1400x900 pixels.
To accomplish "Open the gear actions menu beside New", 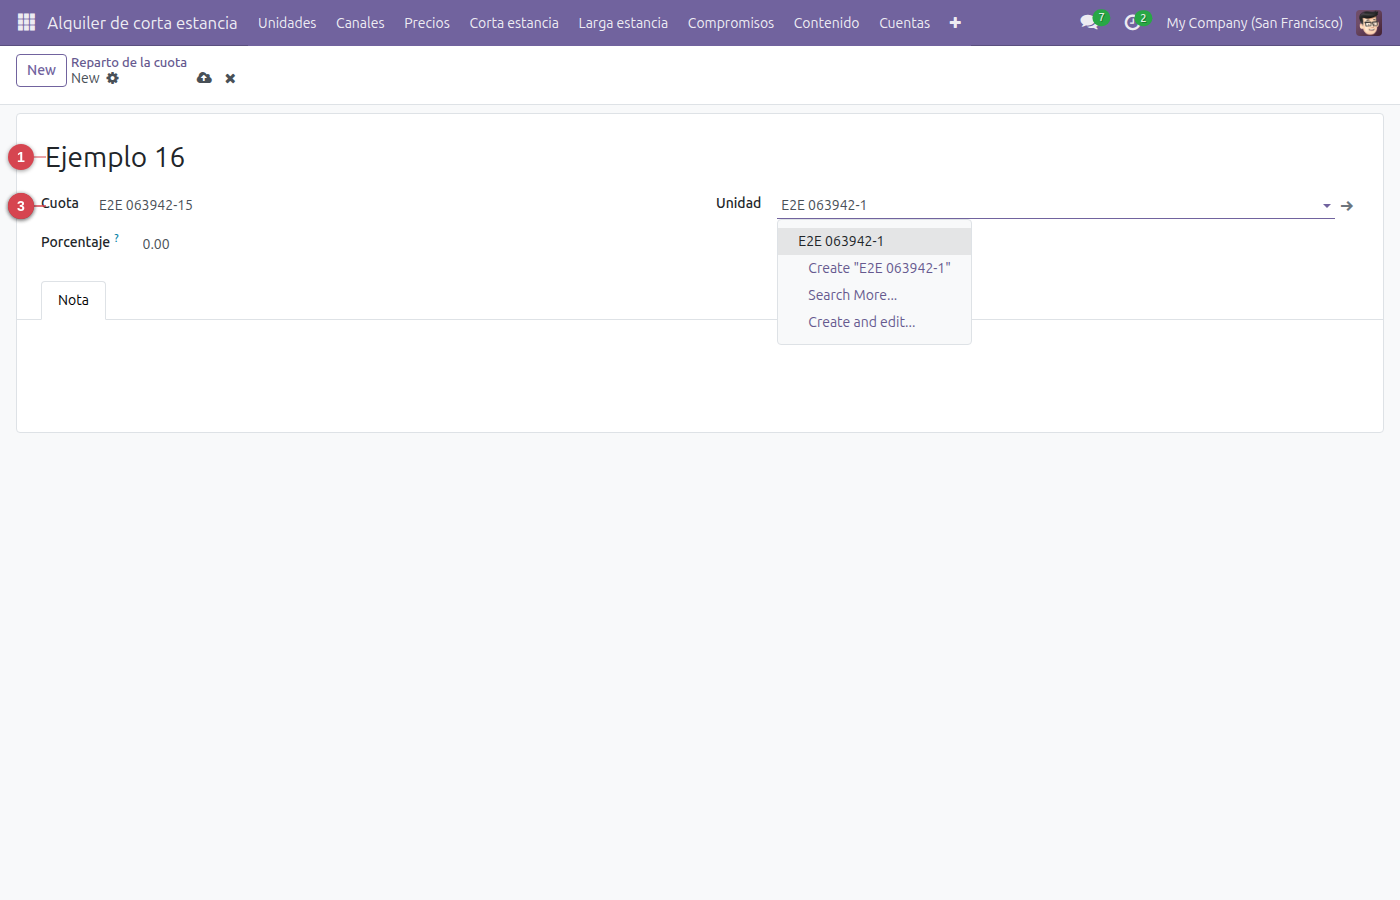I will click(113, 78).
